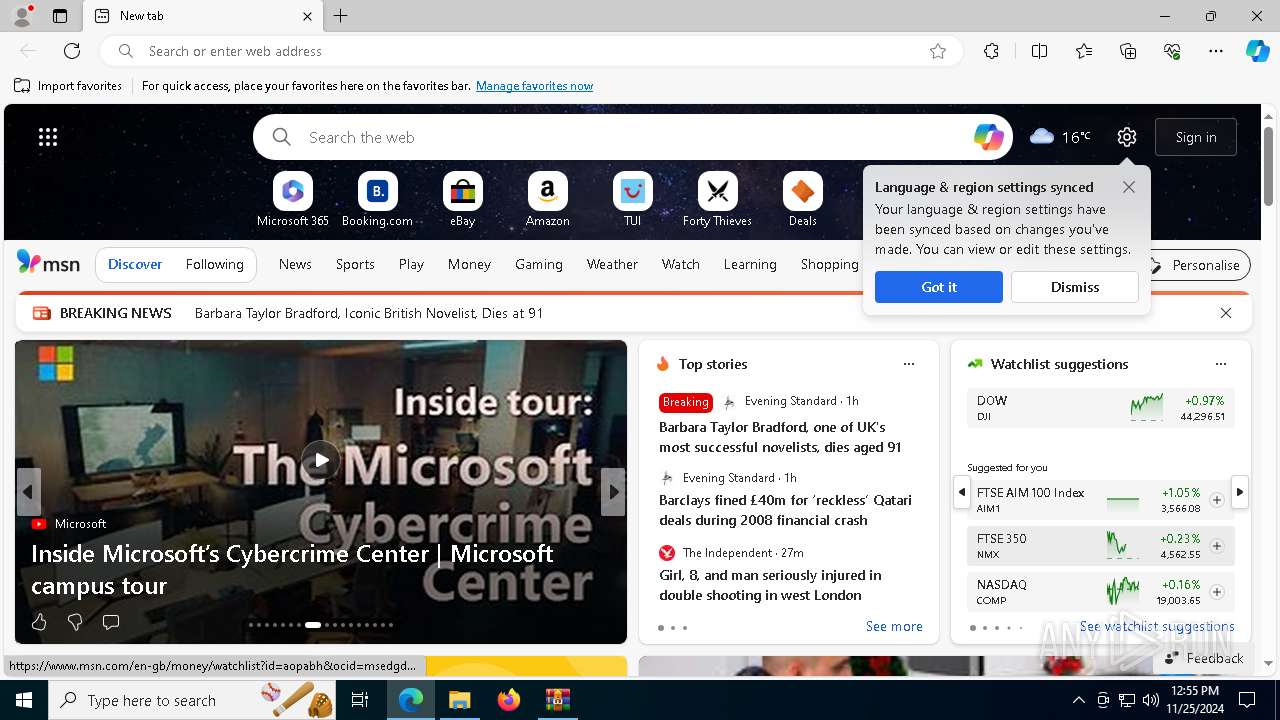The image size is (1280, 720).
Task: Open the Money category
Action: point(469,264)
